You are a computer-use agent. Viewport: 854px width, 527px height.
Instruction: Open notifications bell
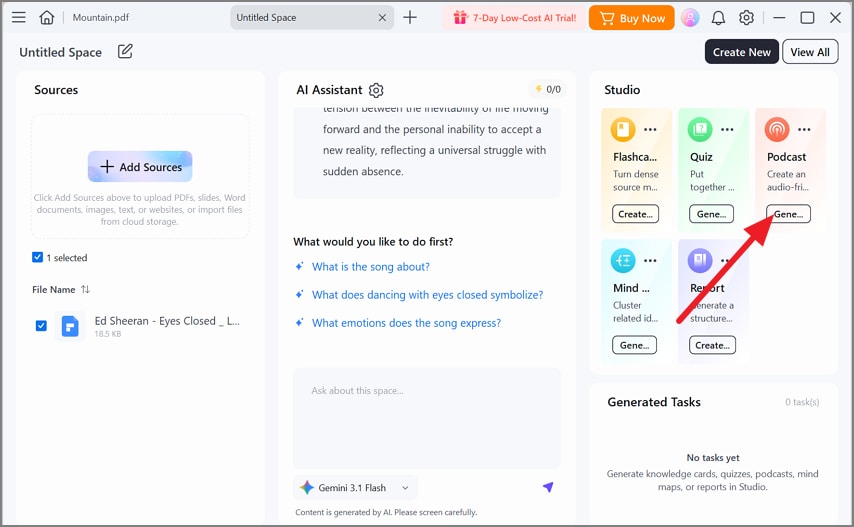(718, 18)
